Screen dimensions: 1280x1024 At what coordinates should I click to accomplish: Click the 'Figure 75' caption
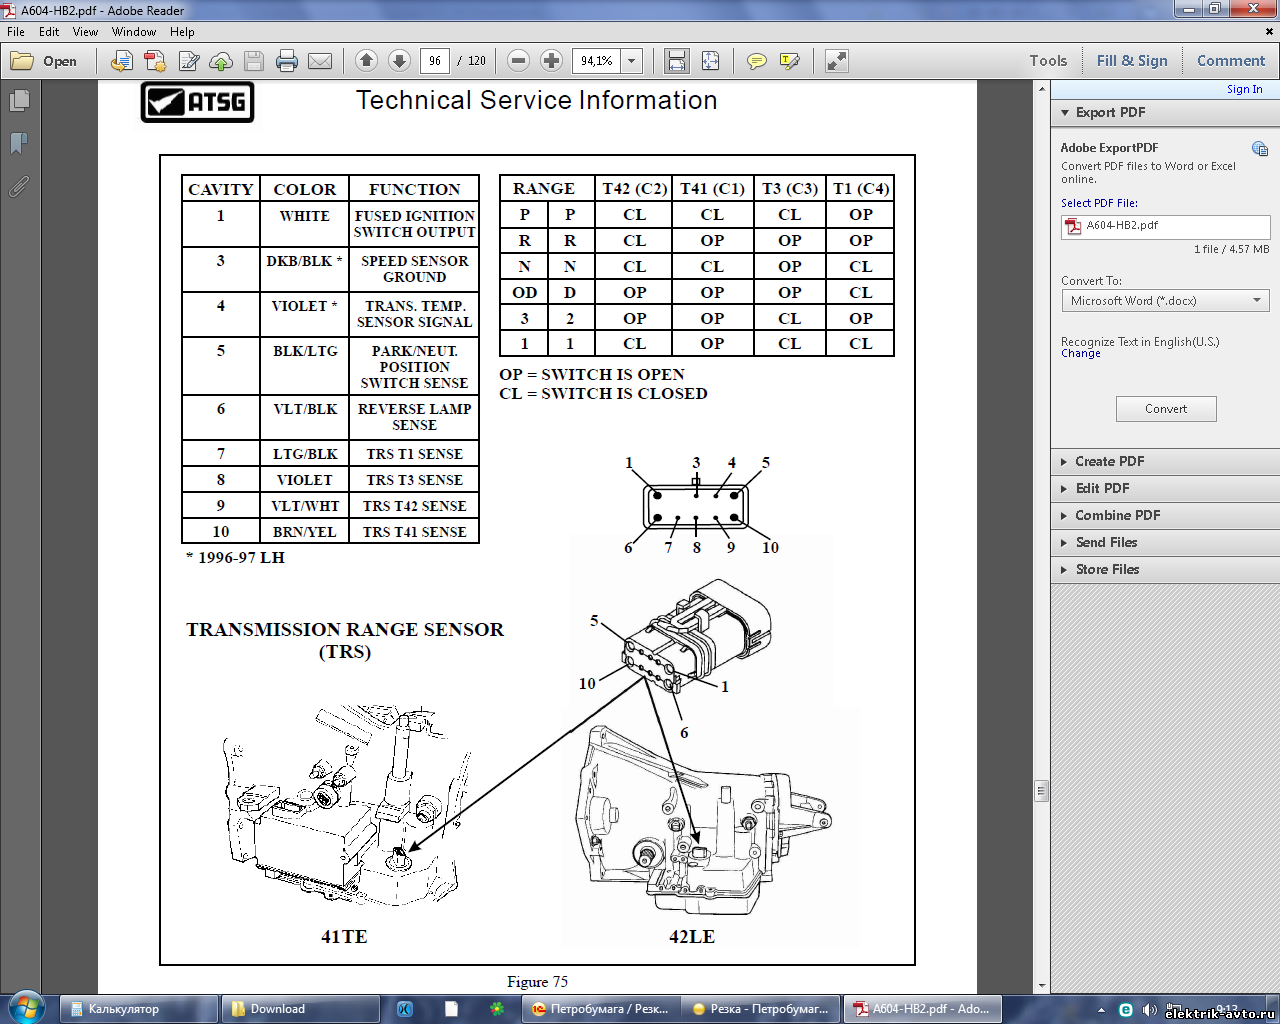[x=537, y=982]
